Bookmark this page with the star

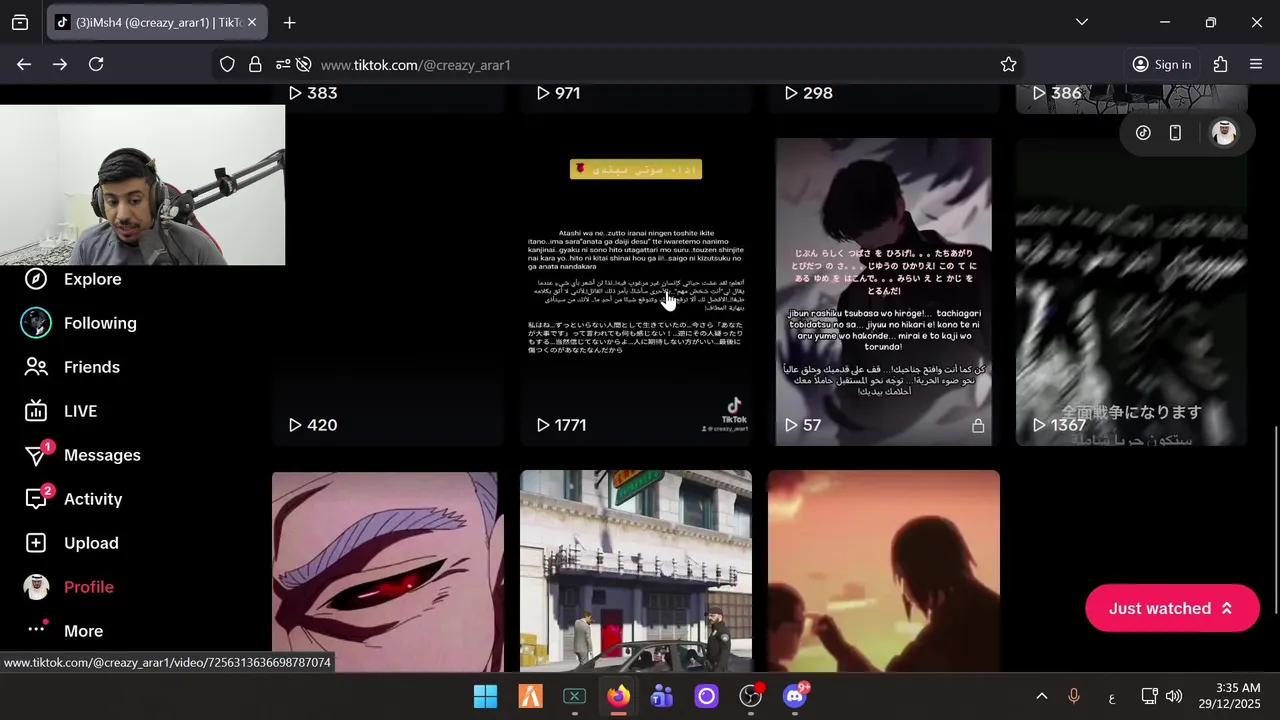[1008, 64]
